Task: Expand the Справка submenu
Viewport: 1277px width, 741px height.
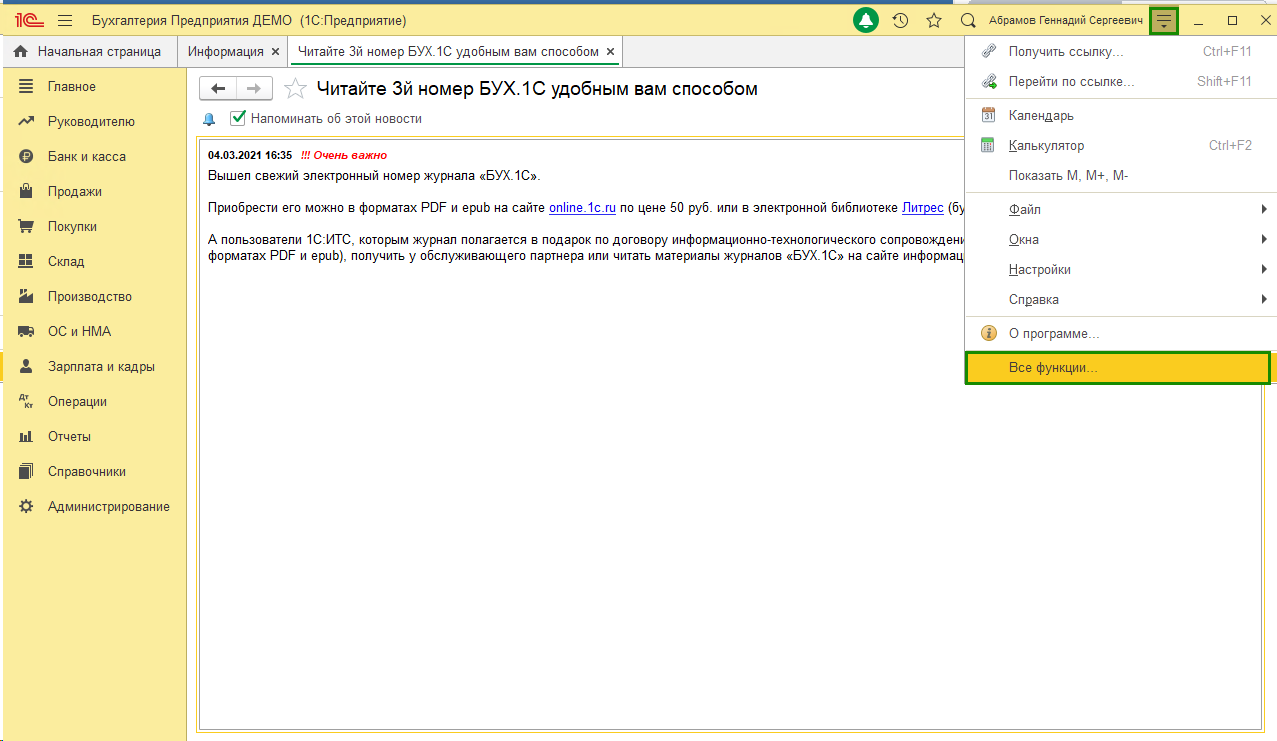Action: pos(1121,300)
